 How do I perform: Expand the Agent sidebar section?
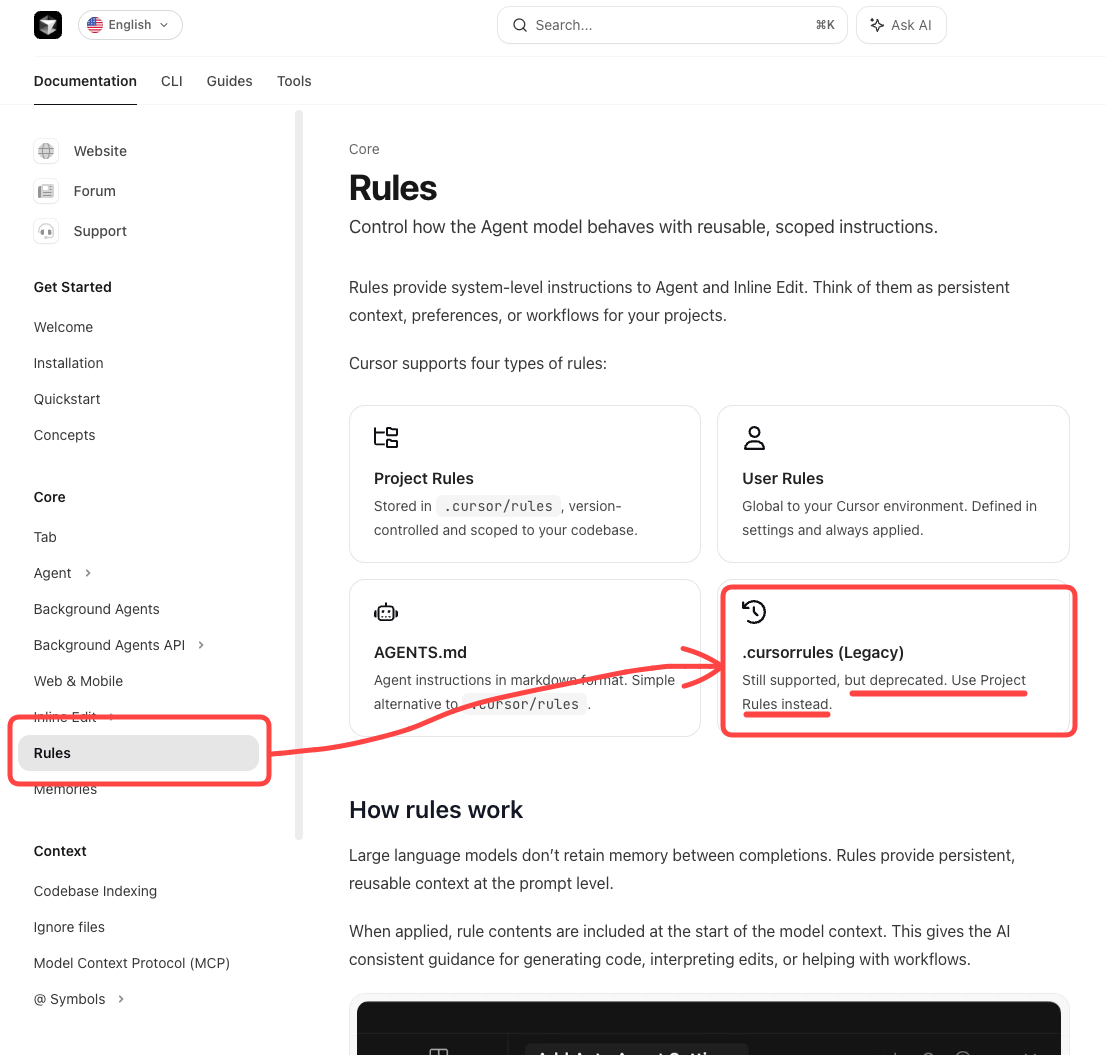pyautogui.click(x=88, y=573)
